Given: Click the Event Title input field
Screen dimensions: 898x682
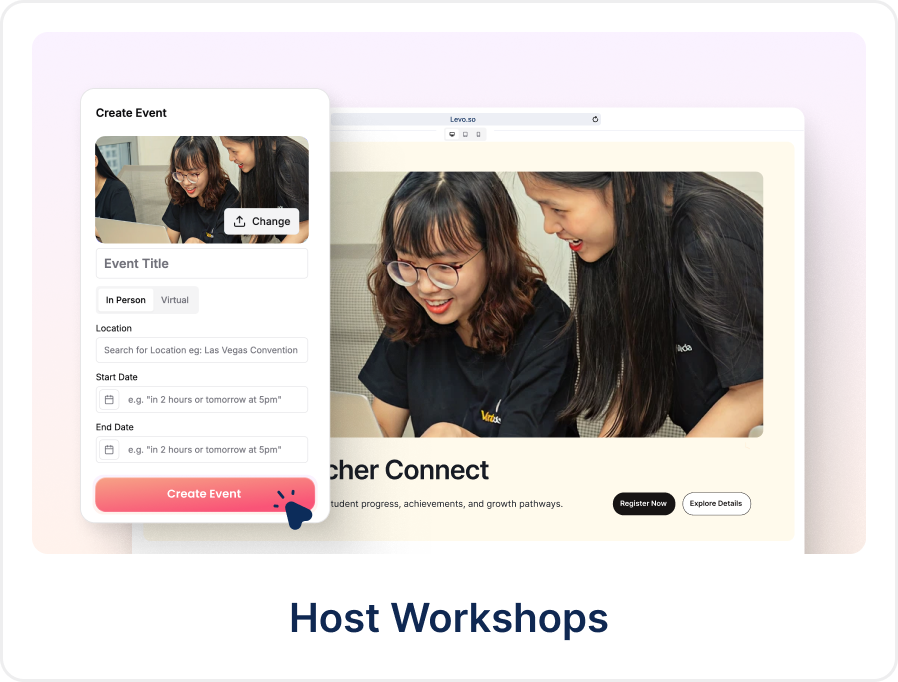Looking at the screenshot, I should coord(201,263).
